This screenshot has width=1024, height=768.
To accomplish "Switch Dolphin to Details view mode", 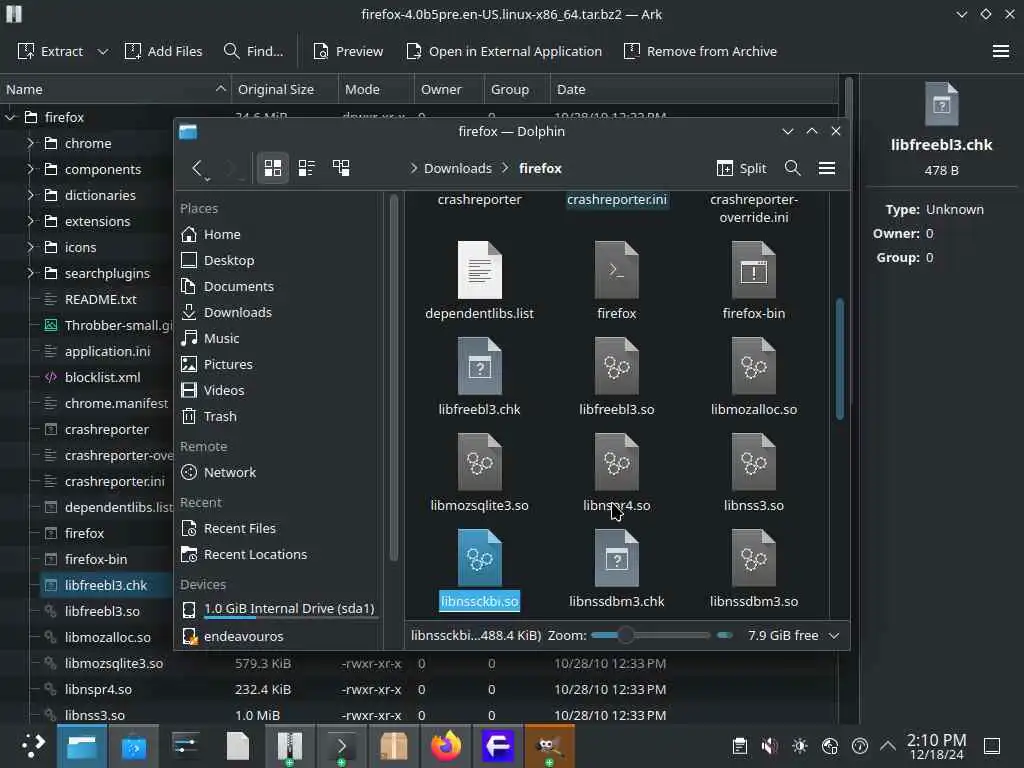I will pos(341,168).
